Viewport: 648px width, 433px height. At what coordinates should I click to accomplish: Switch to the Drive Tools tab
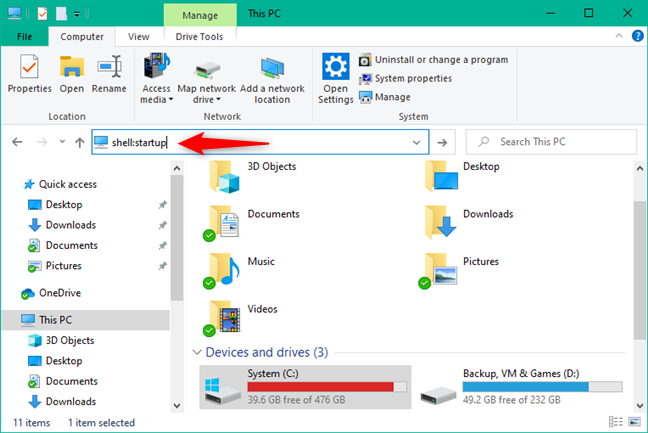point(199,37)
